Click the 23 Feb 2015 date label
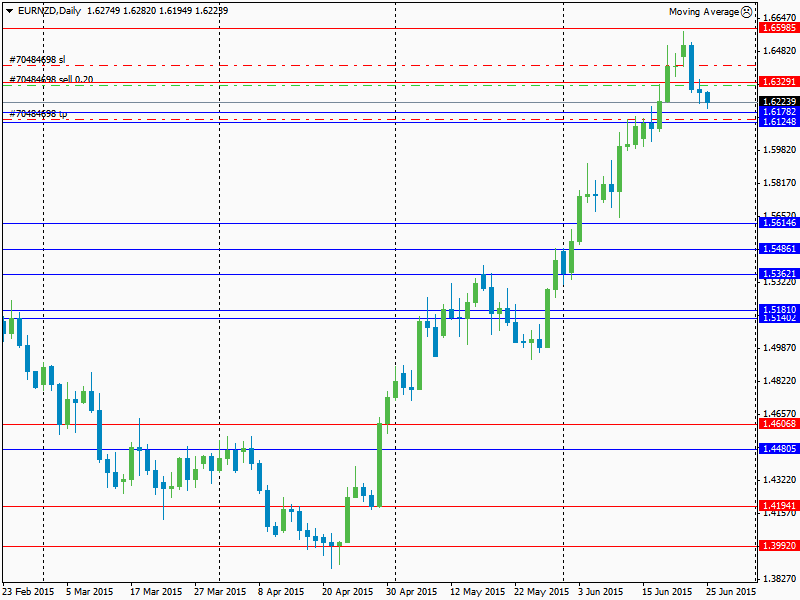The height and width of the screenshot is (600, 800). click(x=28, y=592)
